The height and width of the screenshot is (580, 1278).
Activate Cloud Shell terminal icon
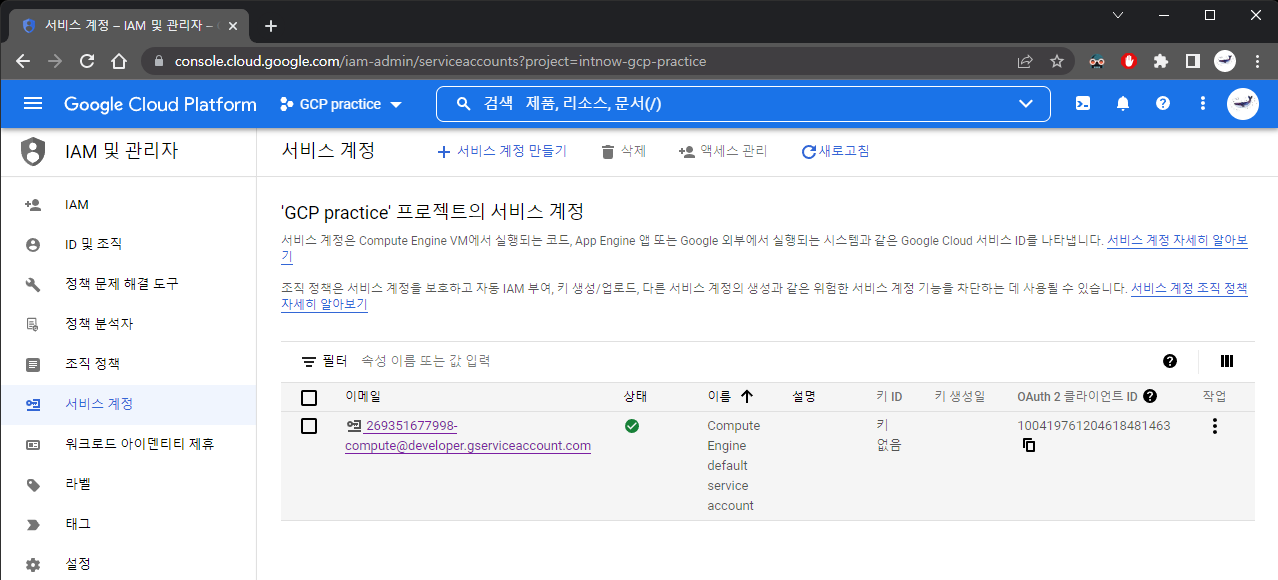click(1082, 104)
